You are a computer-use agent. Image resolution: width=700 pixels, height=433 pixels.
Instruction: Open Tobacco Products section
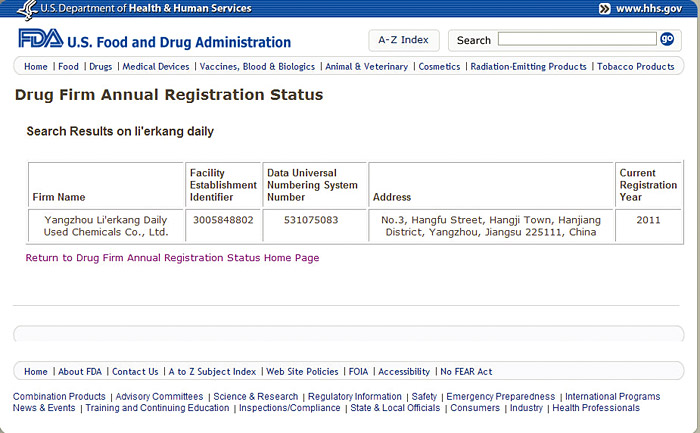click(x=636, y=67)
